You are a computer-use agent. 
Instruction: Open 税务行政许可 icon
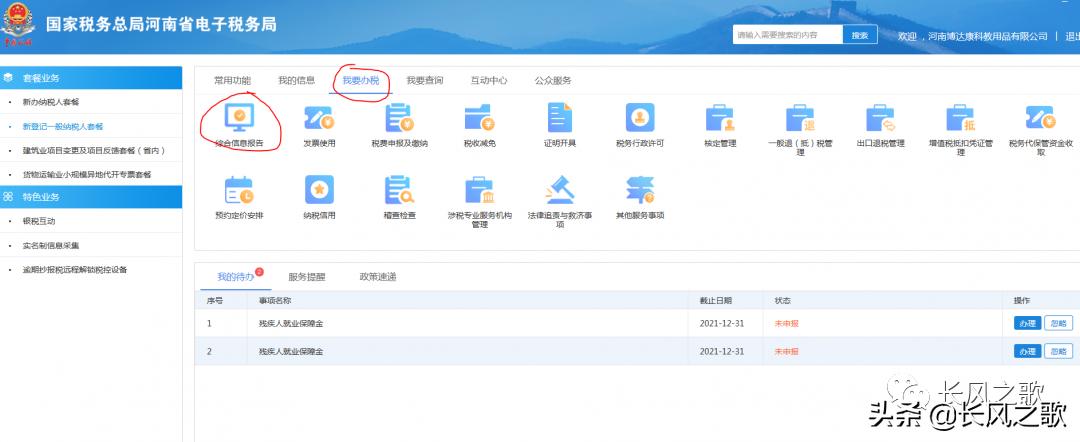click(x=640, y=118)
